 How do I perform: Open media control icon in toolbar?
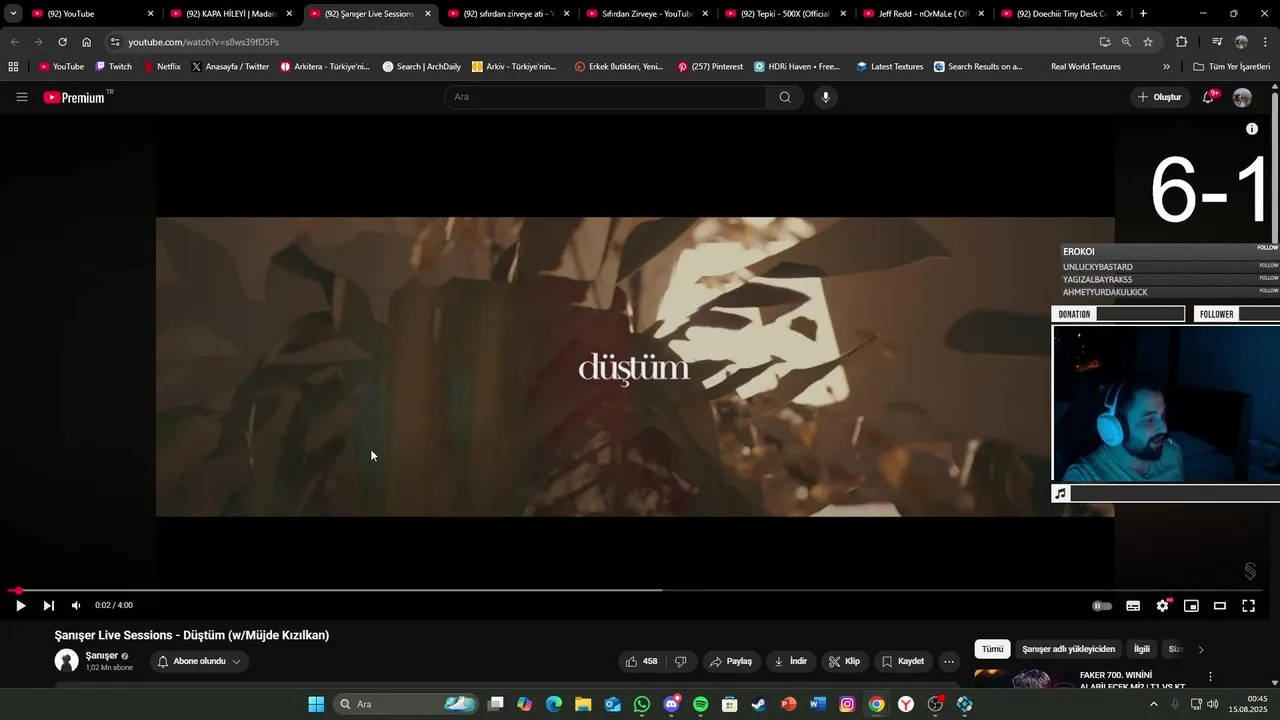point(1217,42)
